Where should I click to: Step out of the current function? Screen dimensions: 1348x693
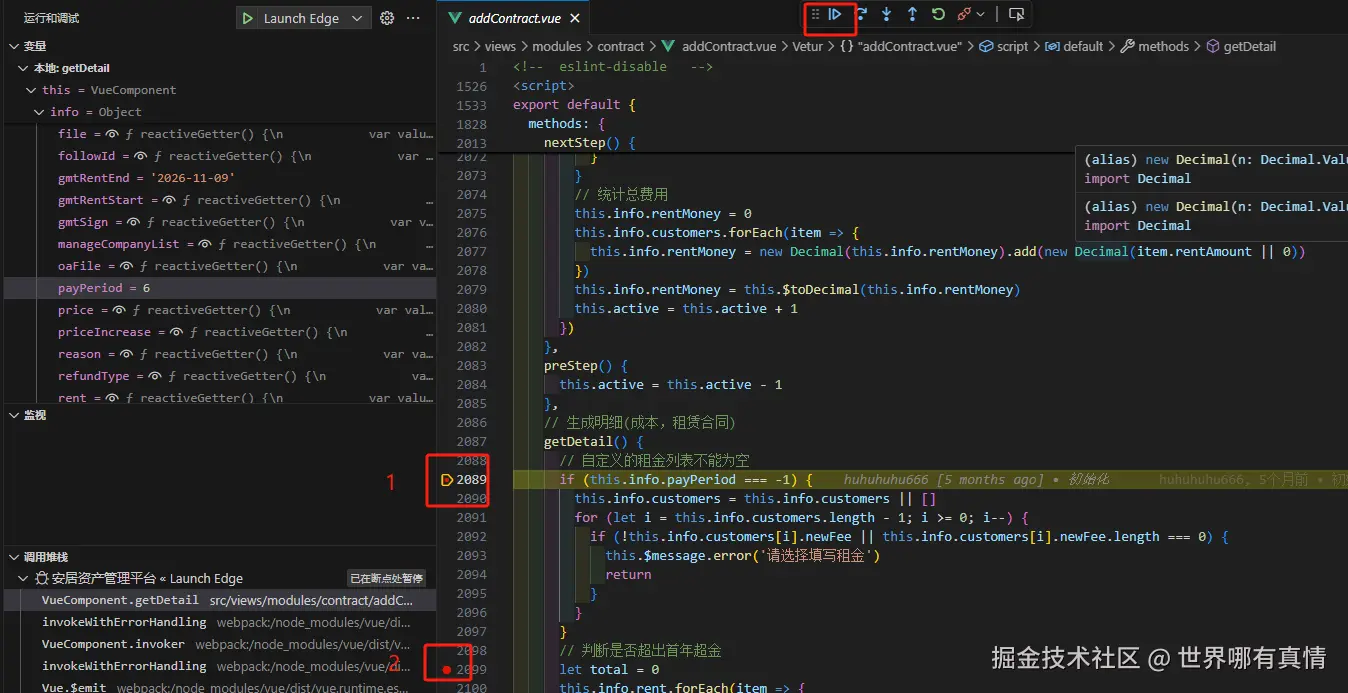pyautogui.click(x=912, y=15)
